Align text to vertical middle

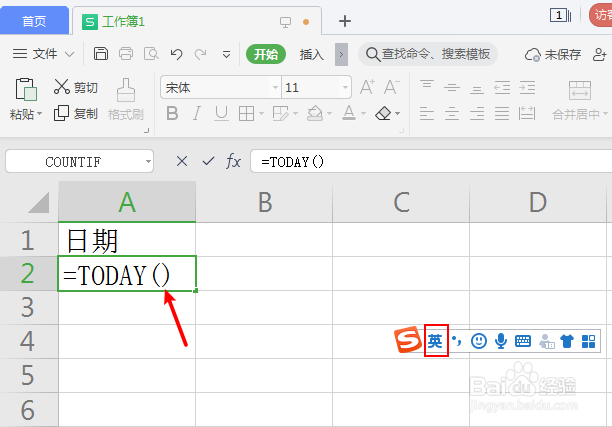coord(452,87)
